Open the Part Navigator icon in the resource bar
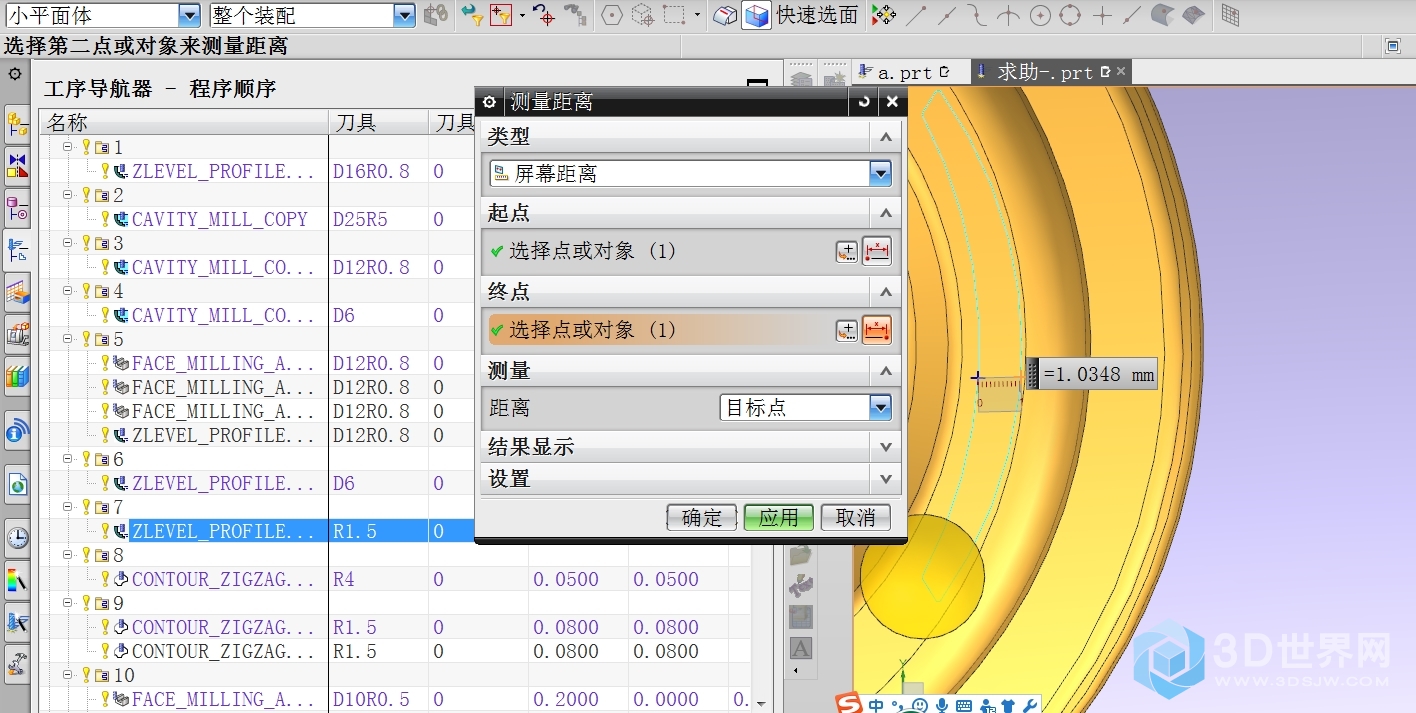 pyautogui.click(x=17, y=208)
